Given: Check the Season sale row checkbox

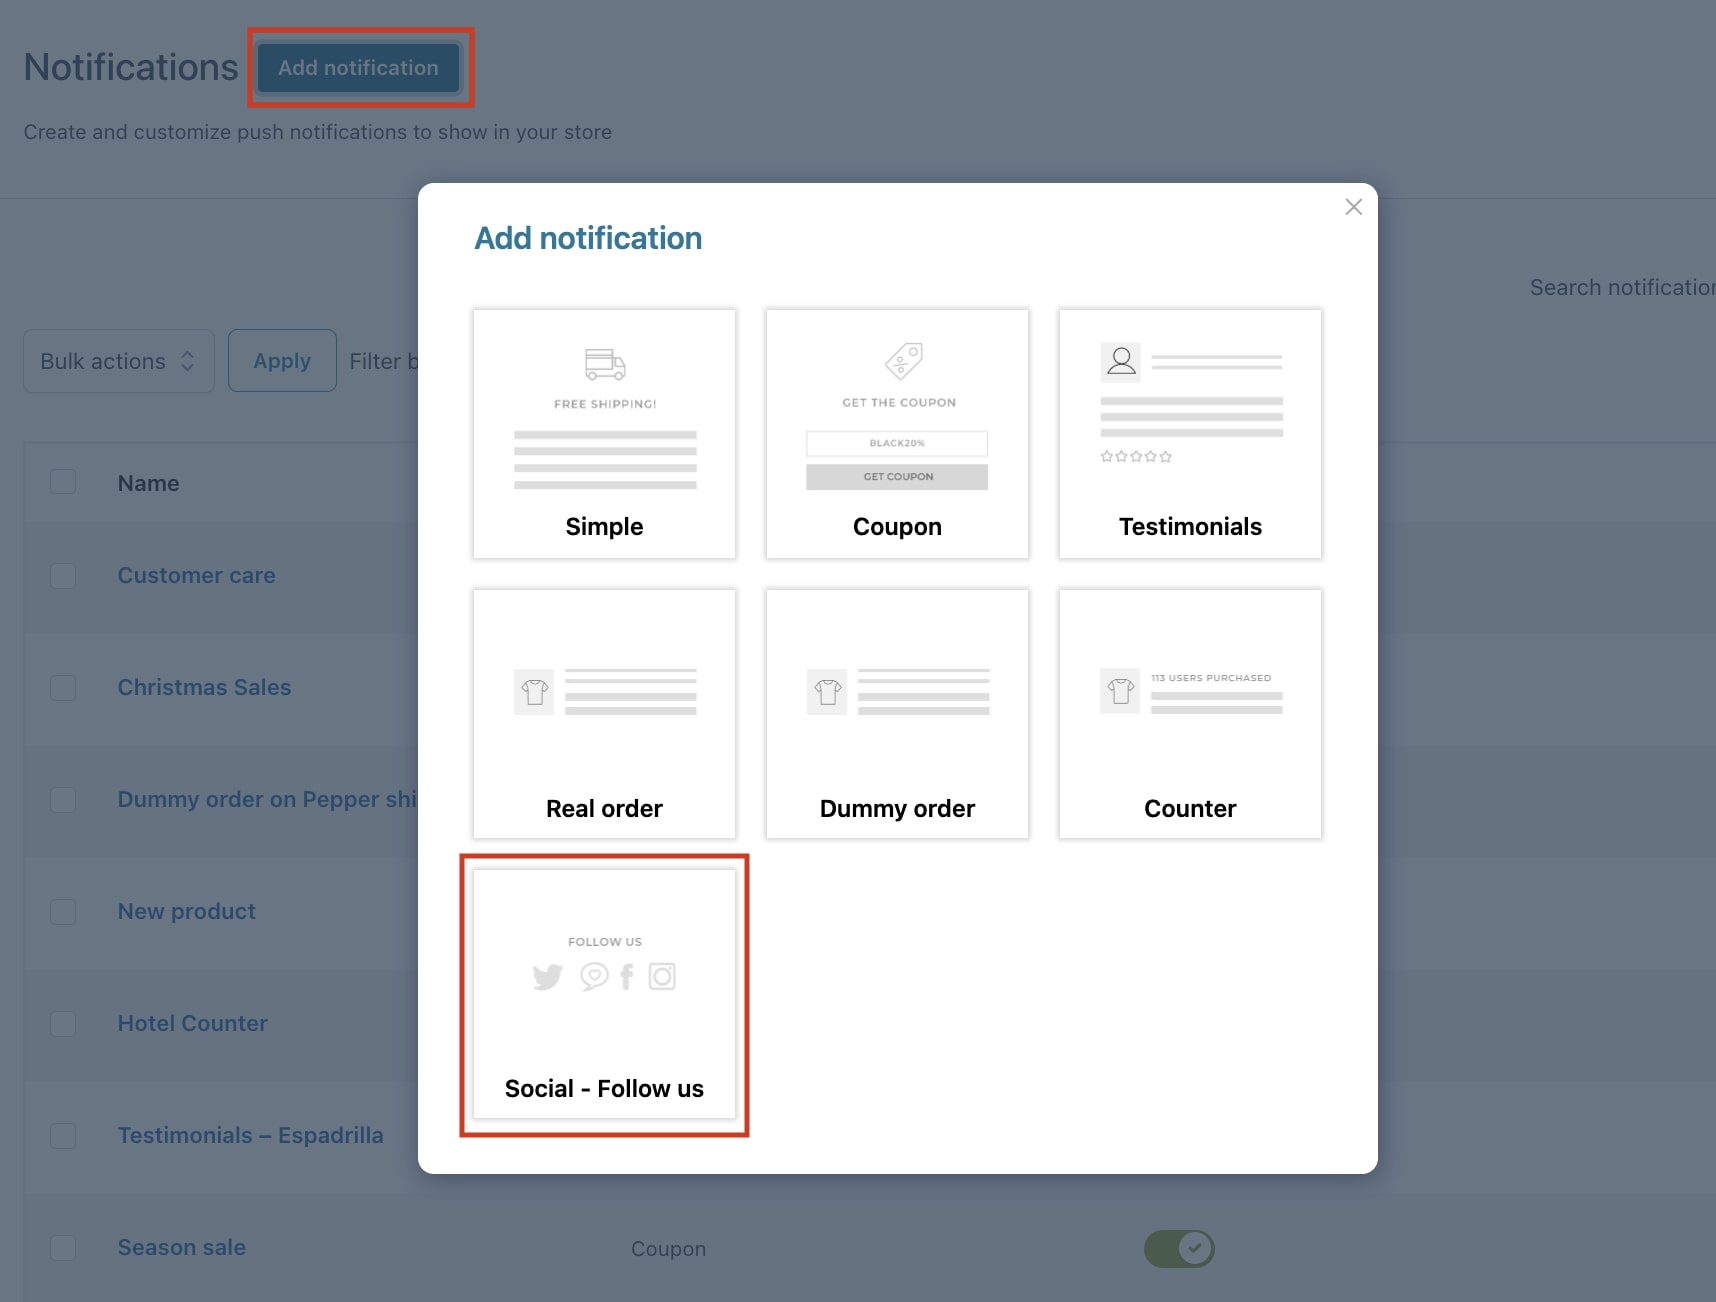Looking at the screenshot, I should point(63,1247).
